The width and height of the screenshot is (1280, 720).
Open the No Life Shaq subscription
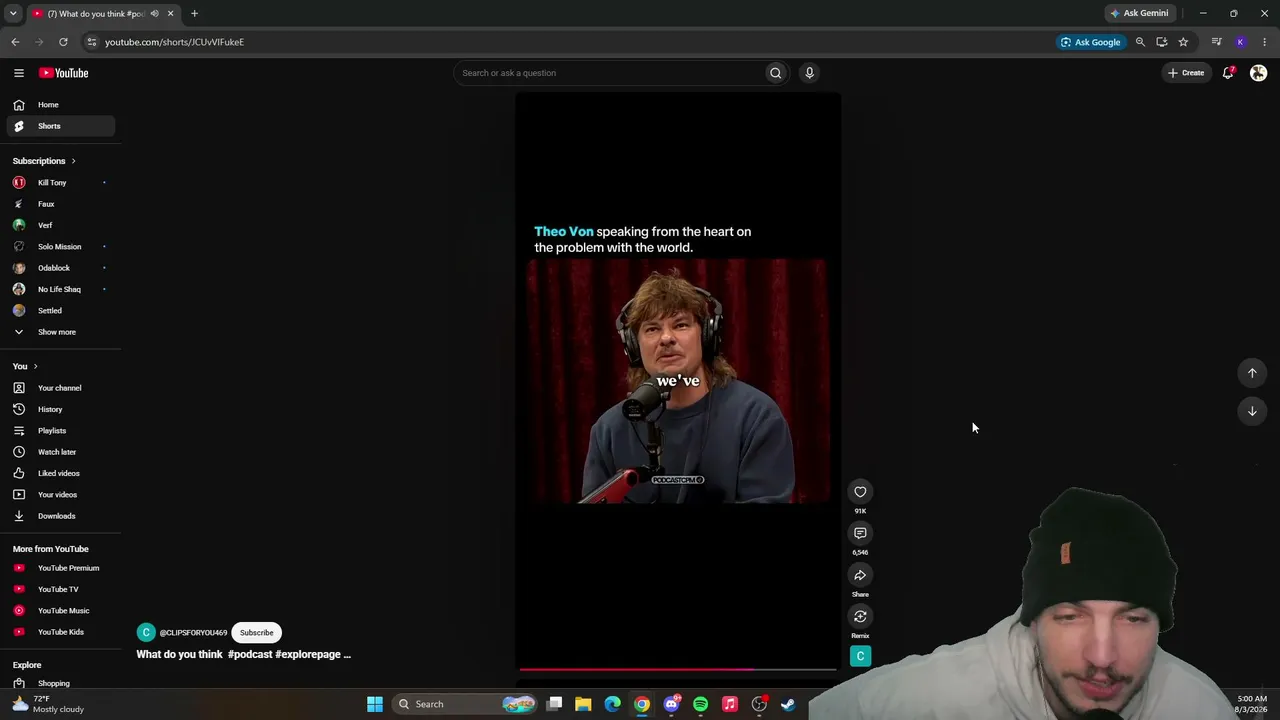pos(59,289)
